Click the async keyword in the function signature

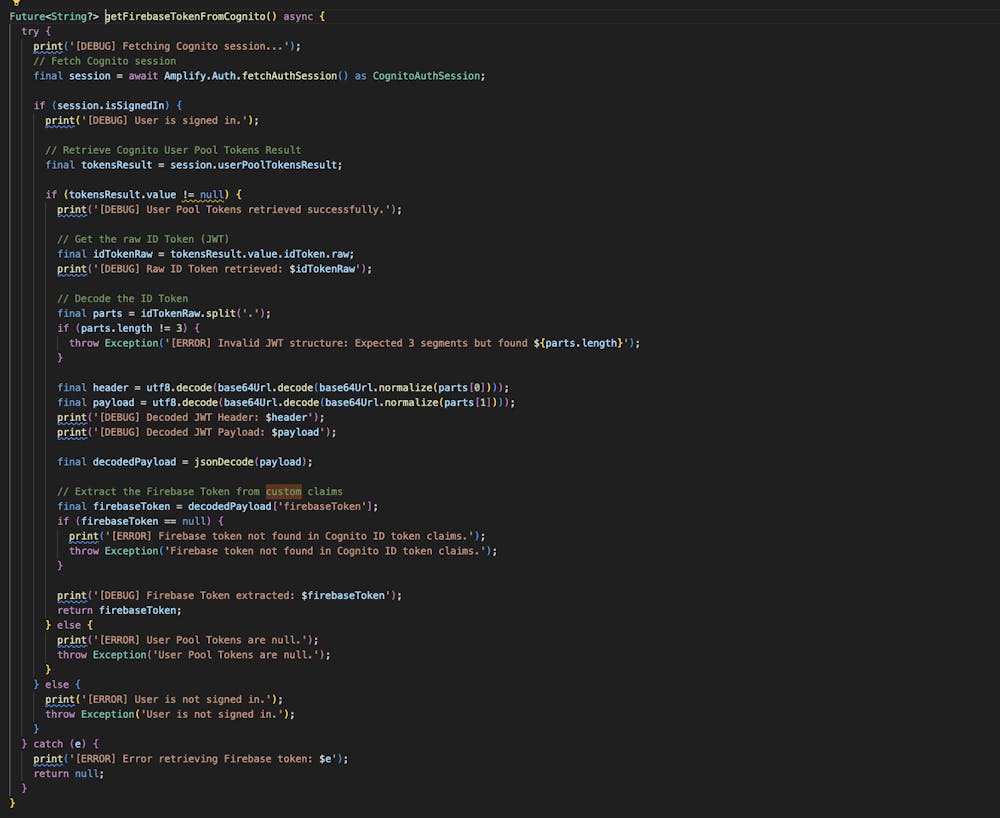(x=298, y=17)
